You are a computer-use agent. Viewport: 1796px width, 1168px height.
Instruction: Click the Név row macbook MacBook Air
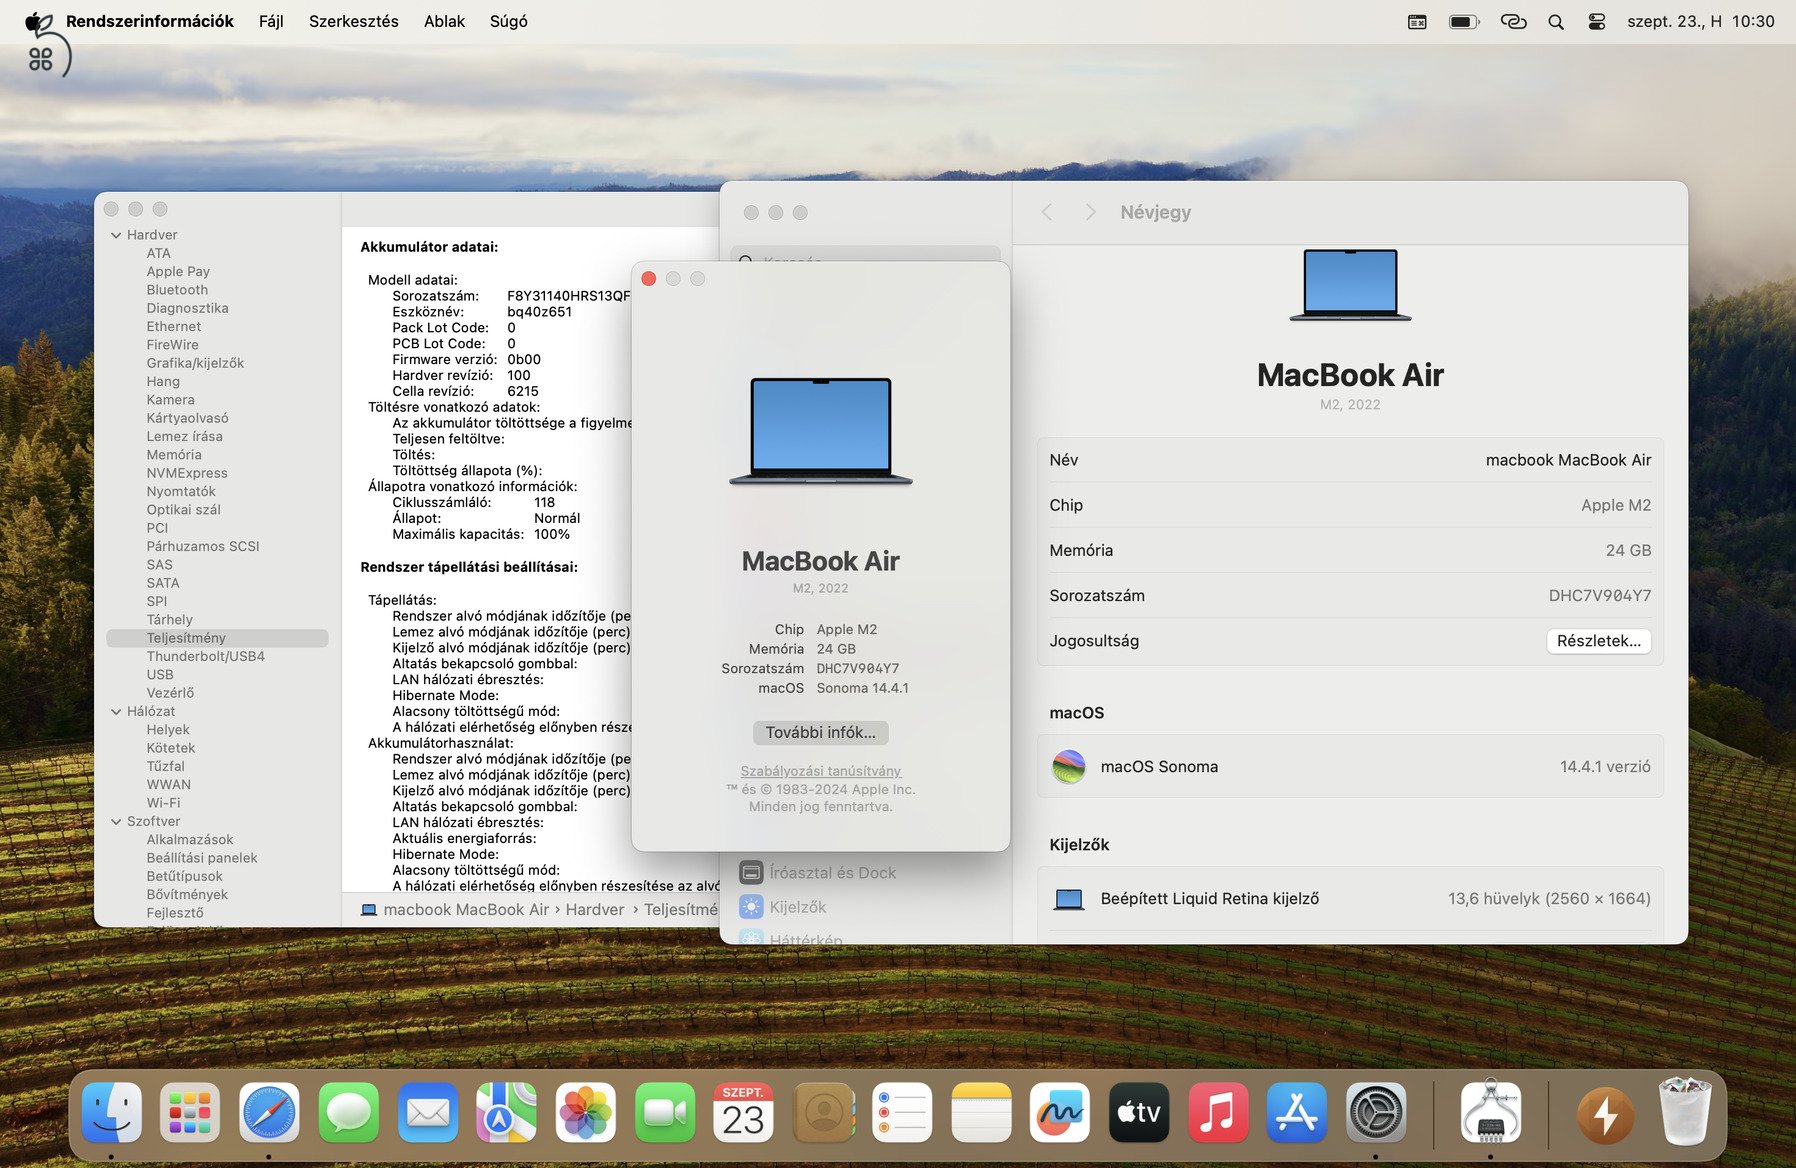1350,460
